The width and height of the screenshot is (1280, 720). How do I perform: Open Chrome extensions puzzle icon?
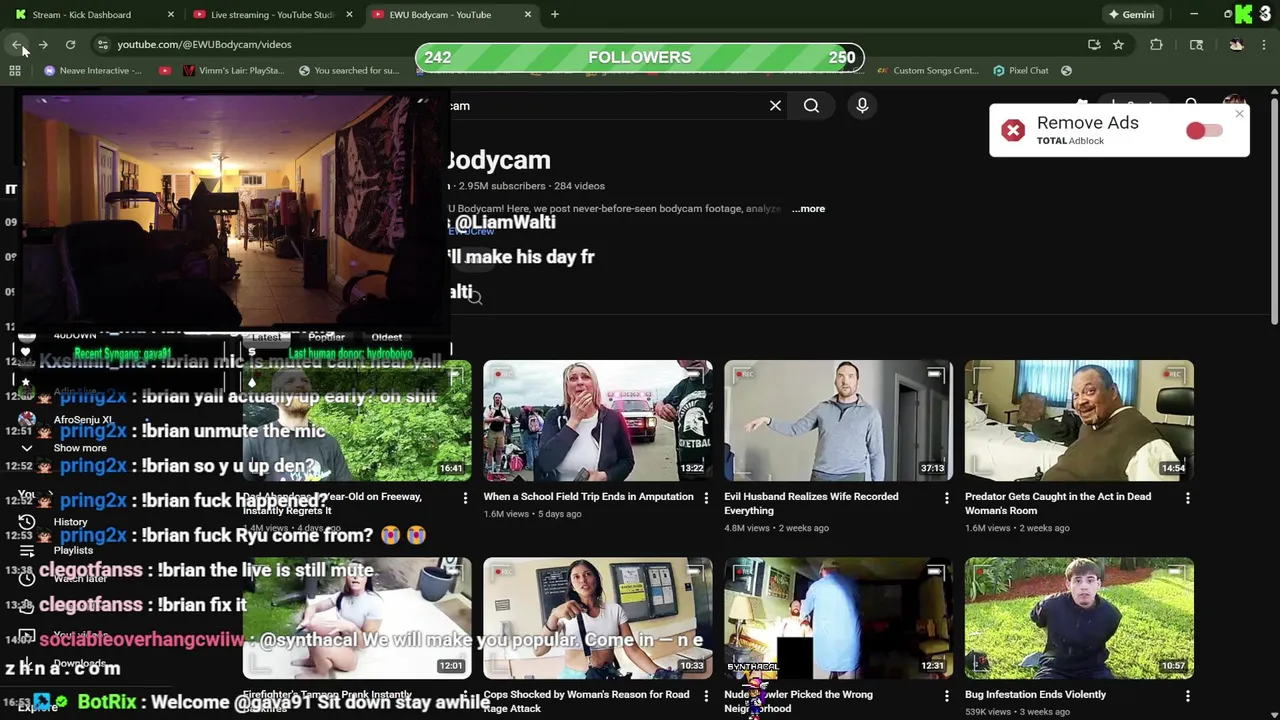click(1156, 44)
